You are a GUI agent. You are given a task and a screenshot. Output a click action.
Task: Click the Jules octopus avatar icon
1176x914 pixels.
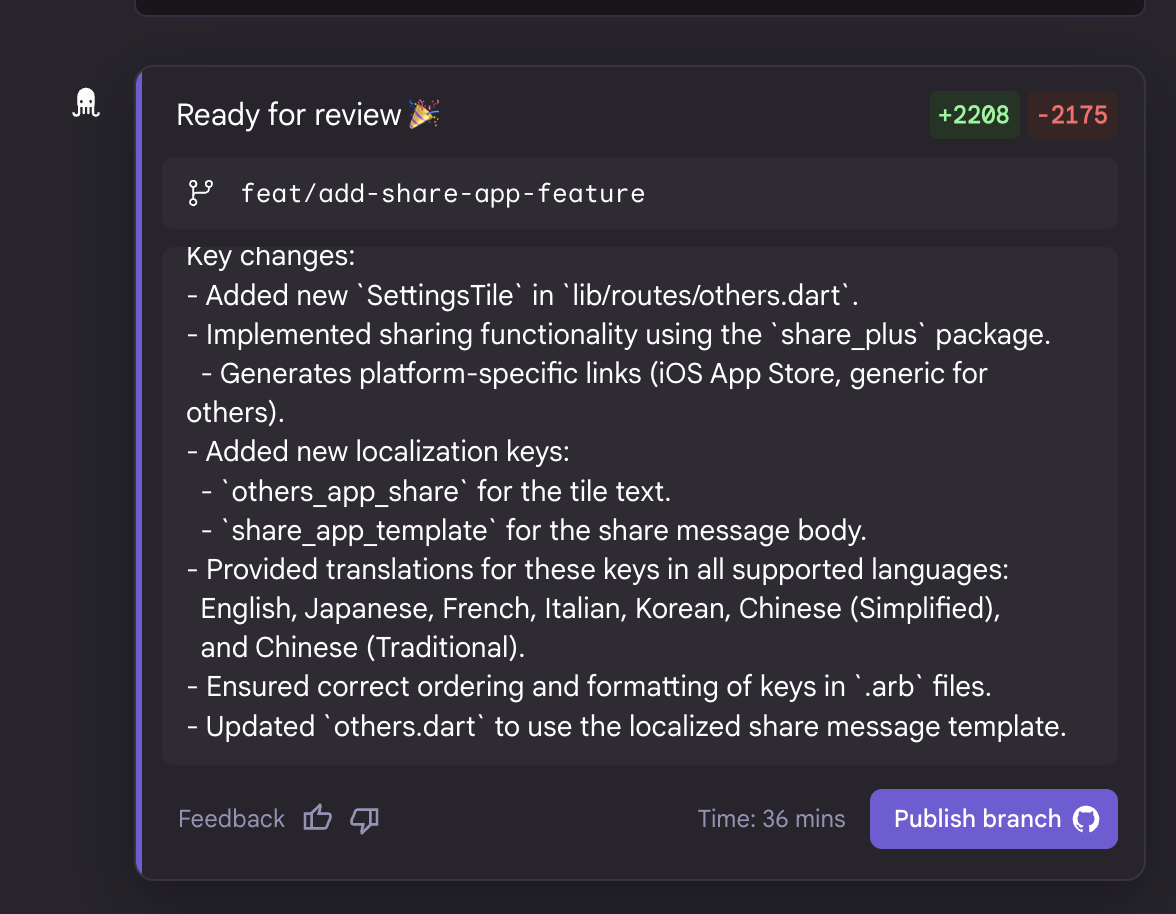click(86, 103)
